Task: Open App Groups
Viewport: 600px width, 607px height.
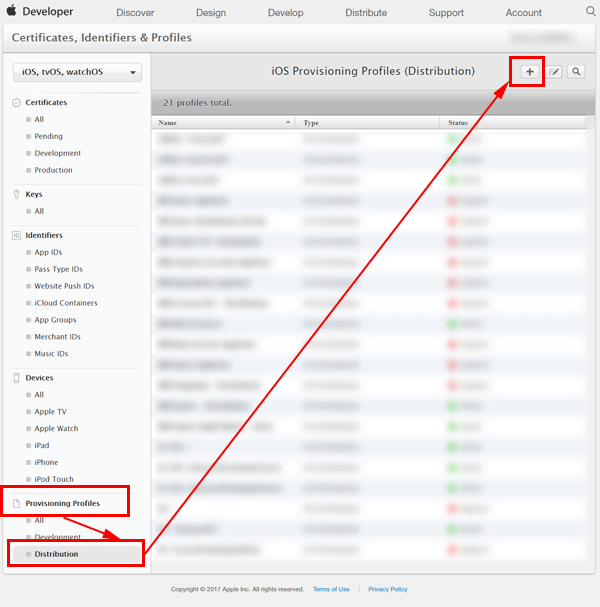Action: 55,320
